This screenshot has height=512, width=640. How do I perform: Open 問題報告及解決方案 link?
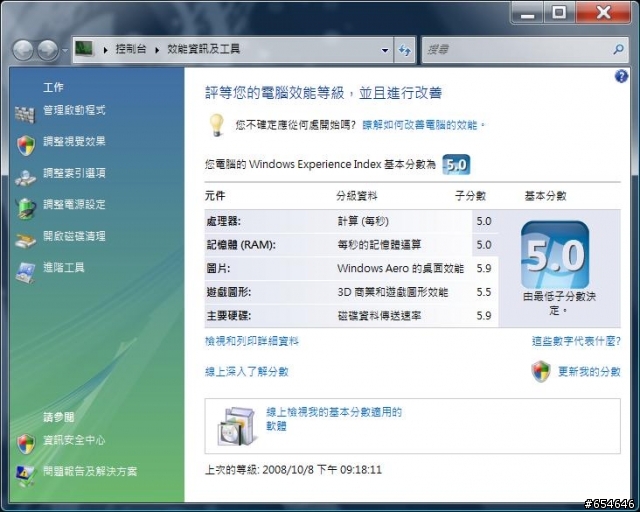click(90, 471)
